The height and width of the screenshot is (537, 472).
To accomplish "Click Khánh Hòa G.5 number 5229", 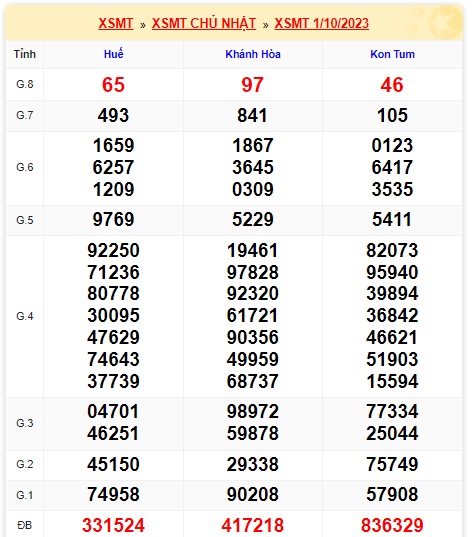I will pyautogui.click(x=253, y=220).
